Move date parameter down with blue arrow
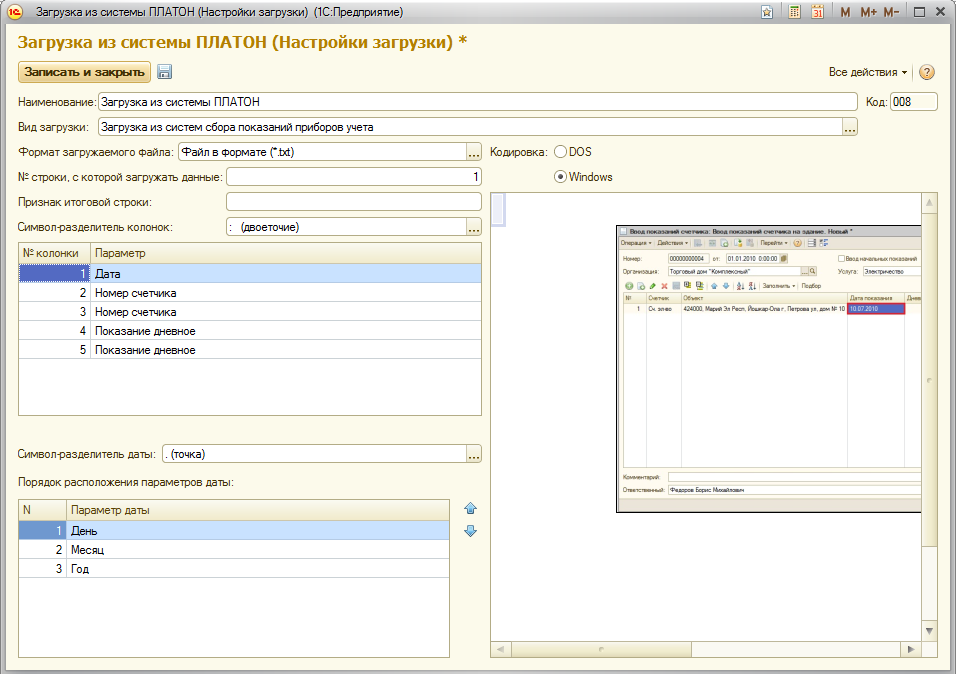Image resolution: width=956 pixels, height=674 pixels. click(470, 531)
